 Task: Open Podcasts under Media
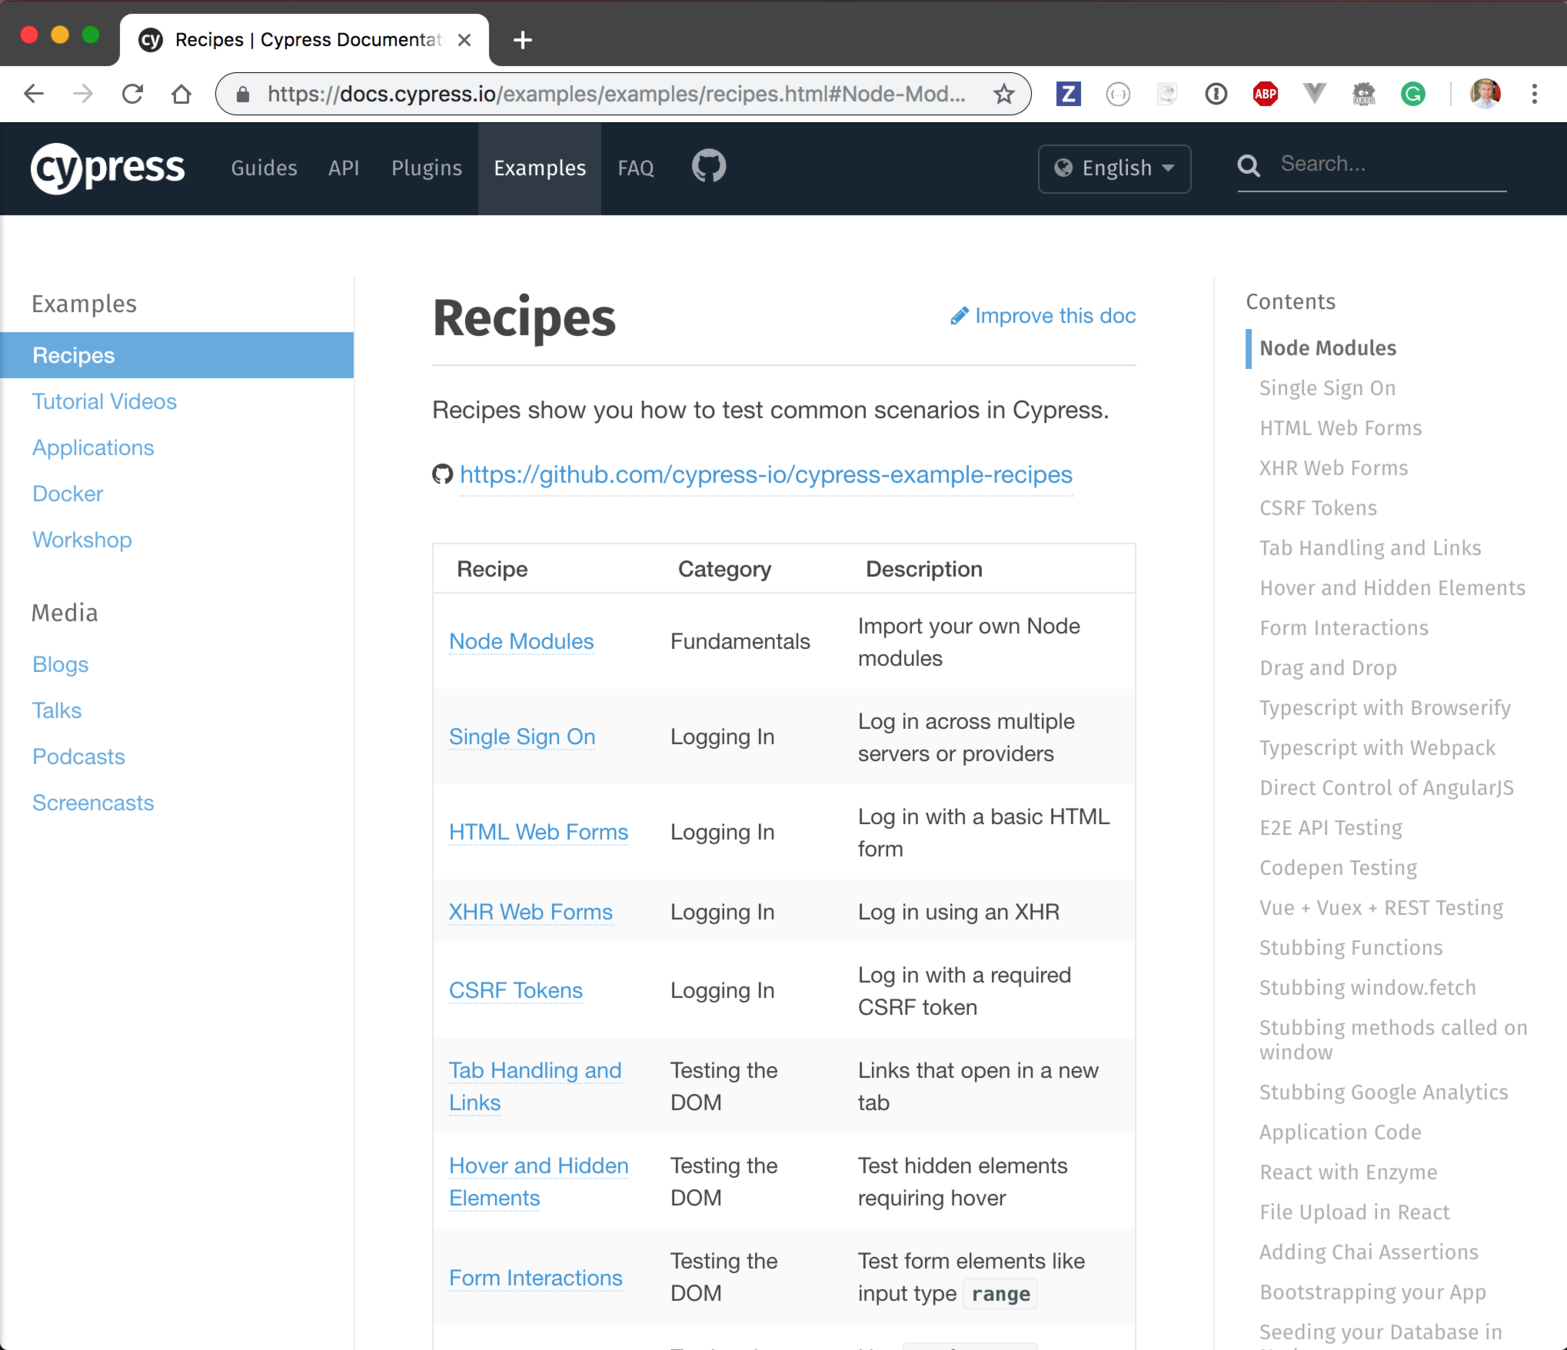(78, 756)
